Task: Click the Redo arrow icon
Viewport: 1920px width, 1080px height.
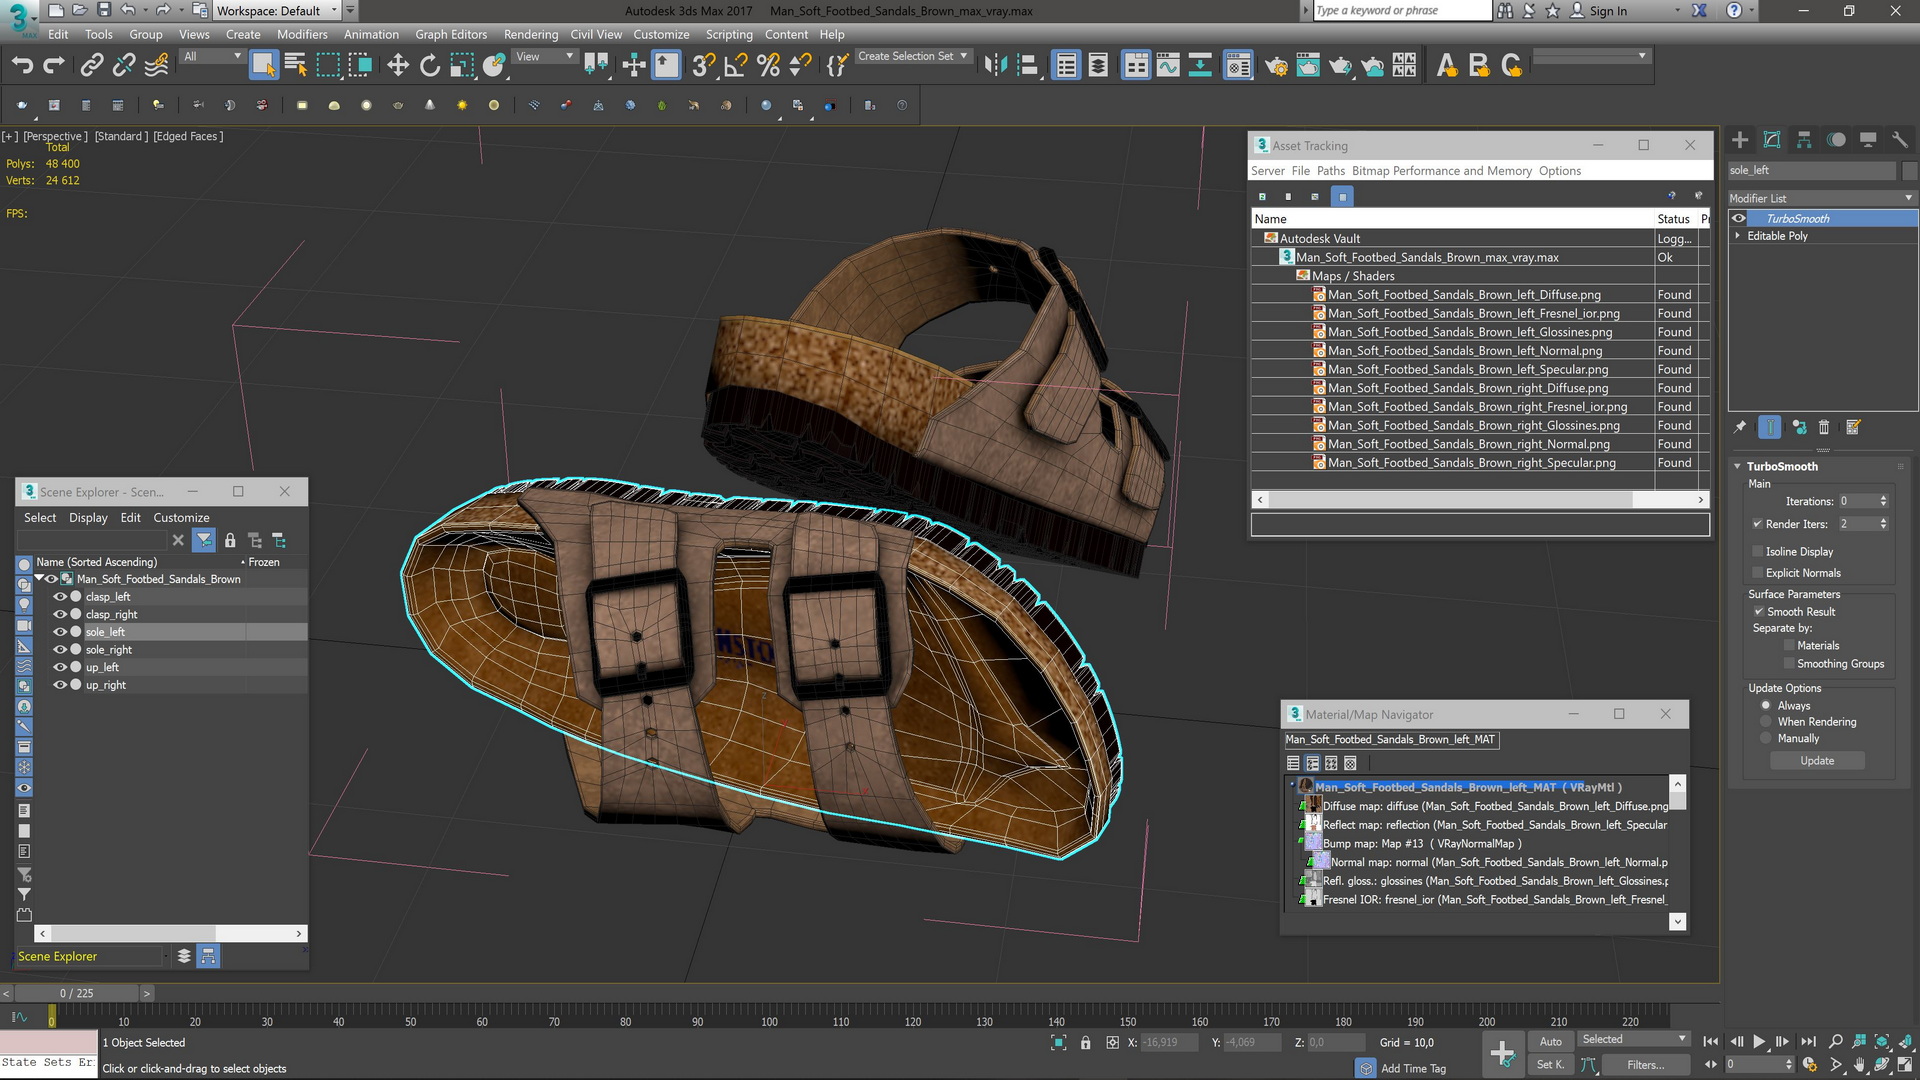Action: click(54, 66)
